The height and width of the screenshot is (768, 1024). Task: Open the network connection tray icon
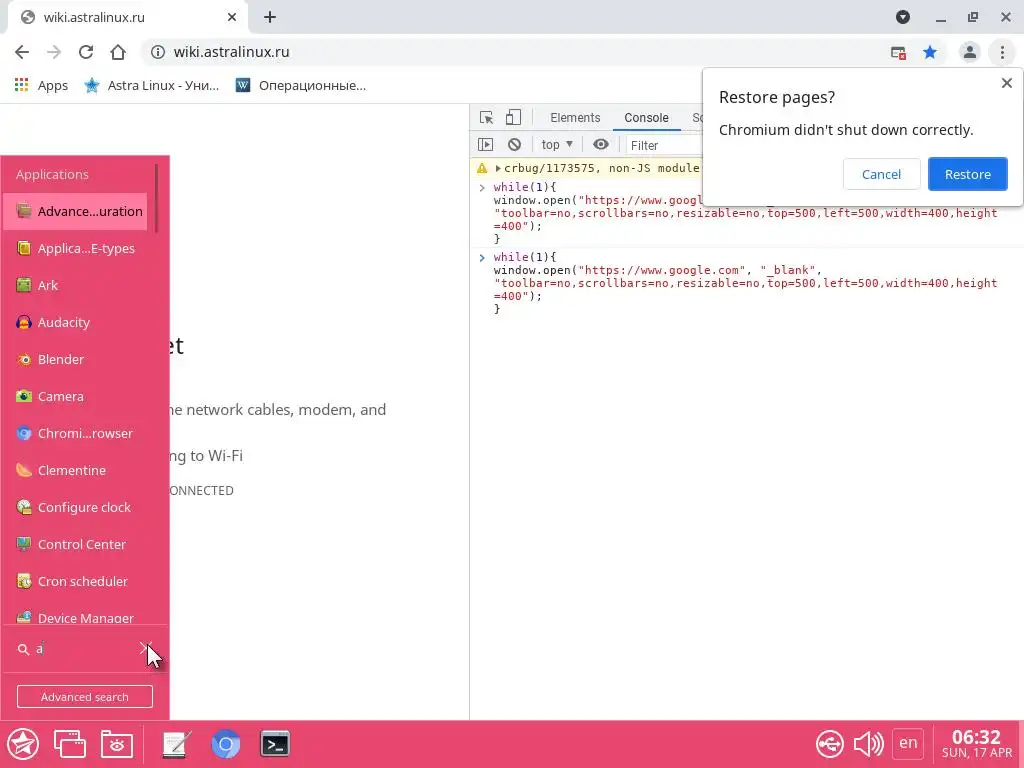[829, 744]
